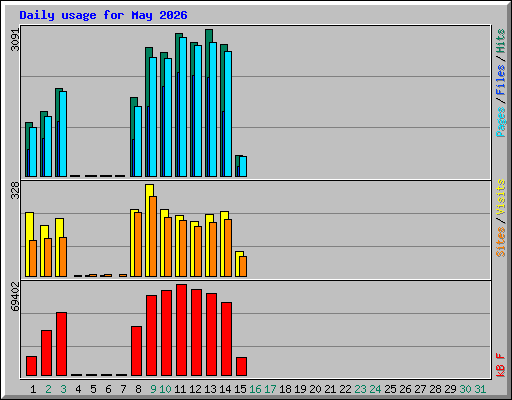Click the cyan bar for day 10

coord(168,117)
